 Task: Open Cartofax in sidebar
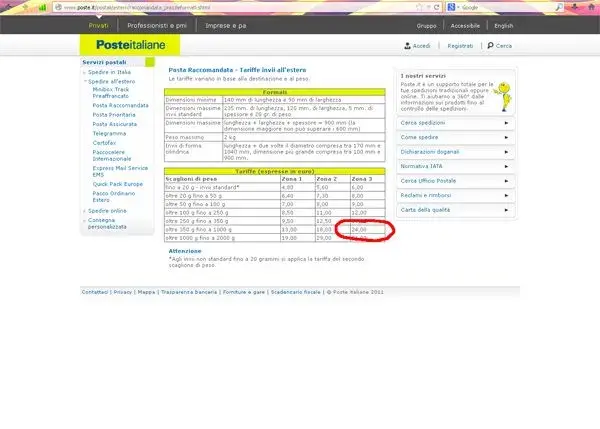pos(104,143)
